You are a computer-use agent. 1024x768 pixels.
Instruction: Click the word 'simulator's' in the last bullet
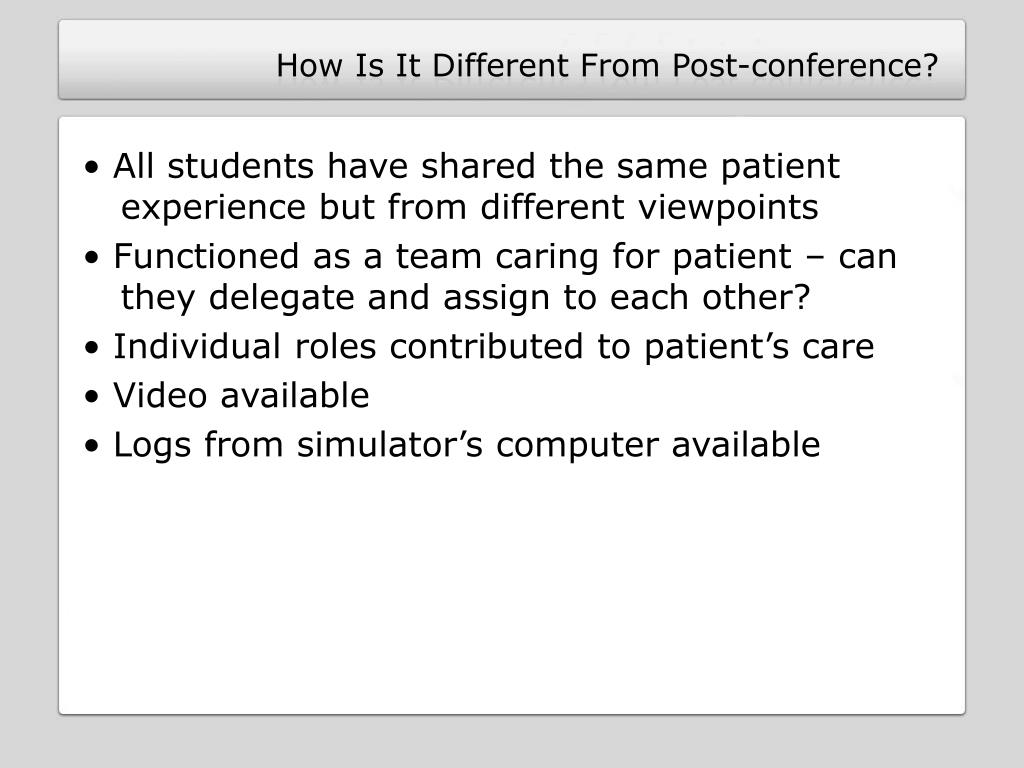tap(390, 445)
